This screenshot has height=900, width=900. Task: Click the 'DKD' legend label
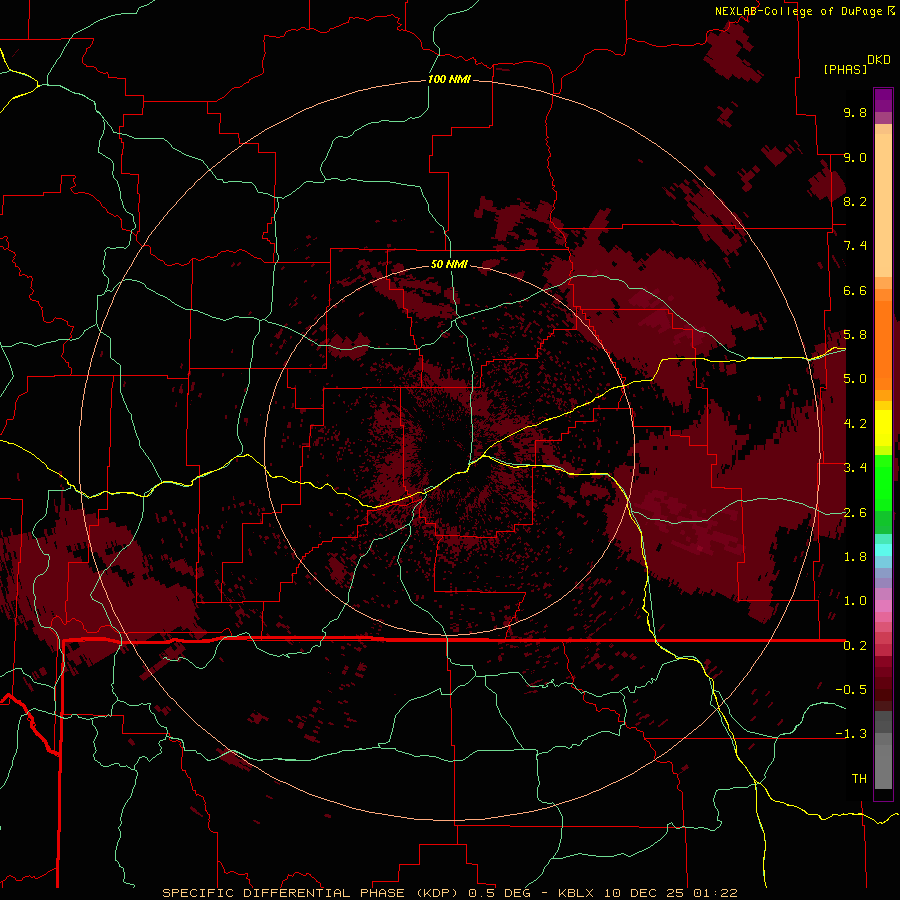[x=879, y=60]
